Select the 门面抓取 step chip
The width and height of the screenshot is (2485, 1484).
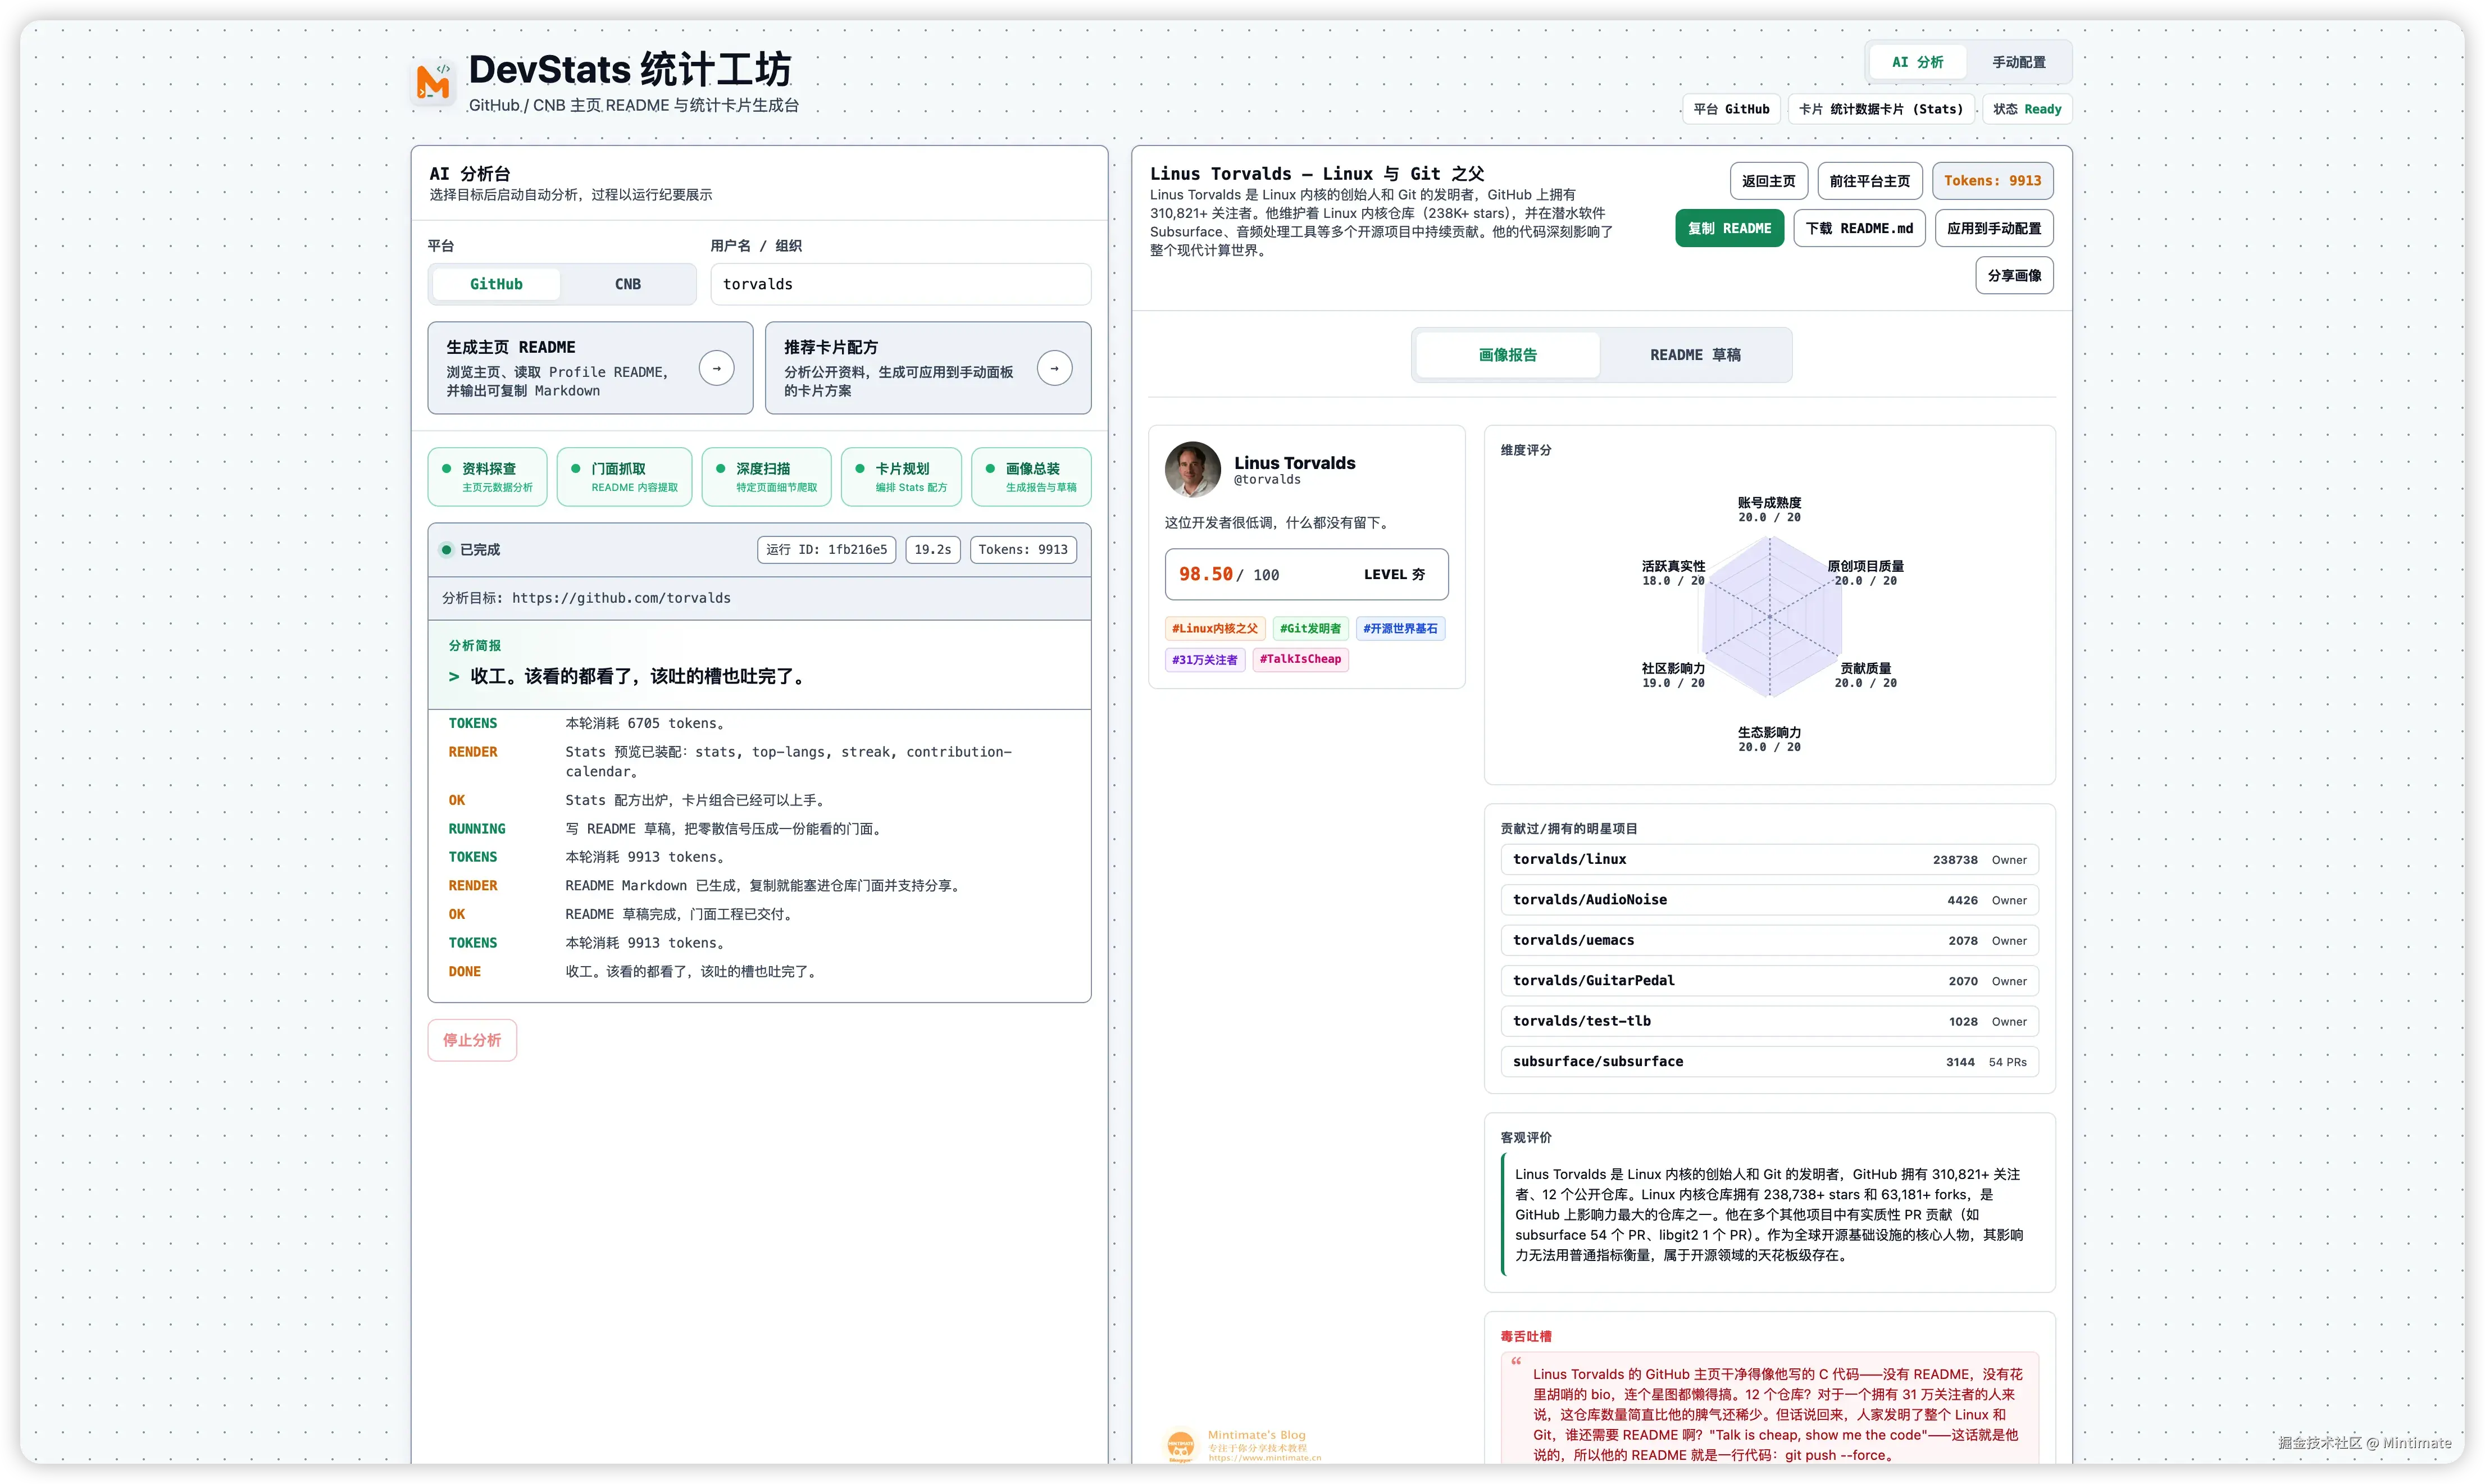[x=624, y=477]
